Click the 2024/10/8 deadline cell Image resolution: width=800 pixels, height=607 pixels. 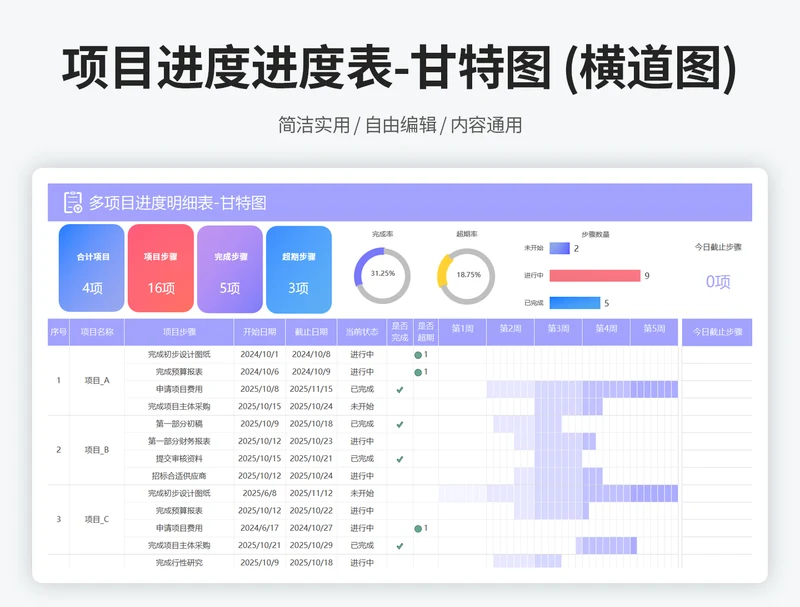(311, 355)
